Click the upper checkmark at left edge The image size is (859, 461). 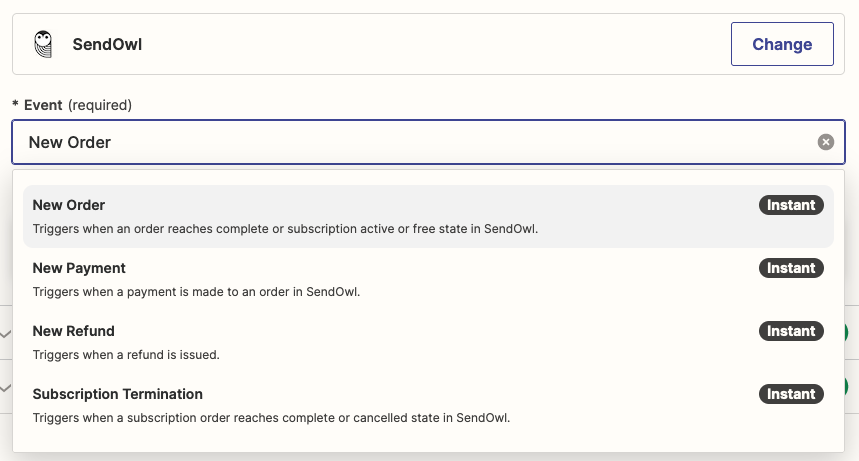[x=6, y=333]
